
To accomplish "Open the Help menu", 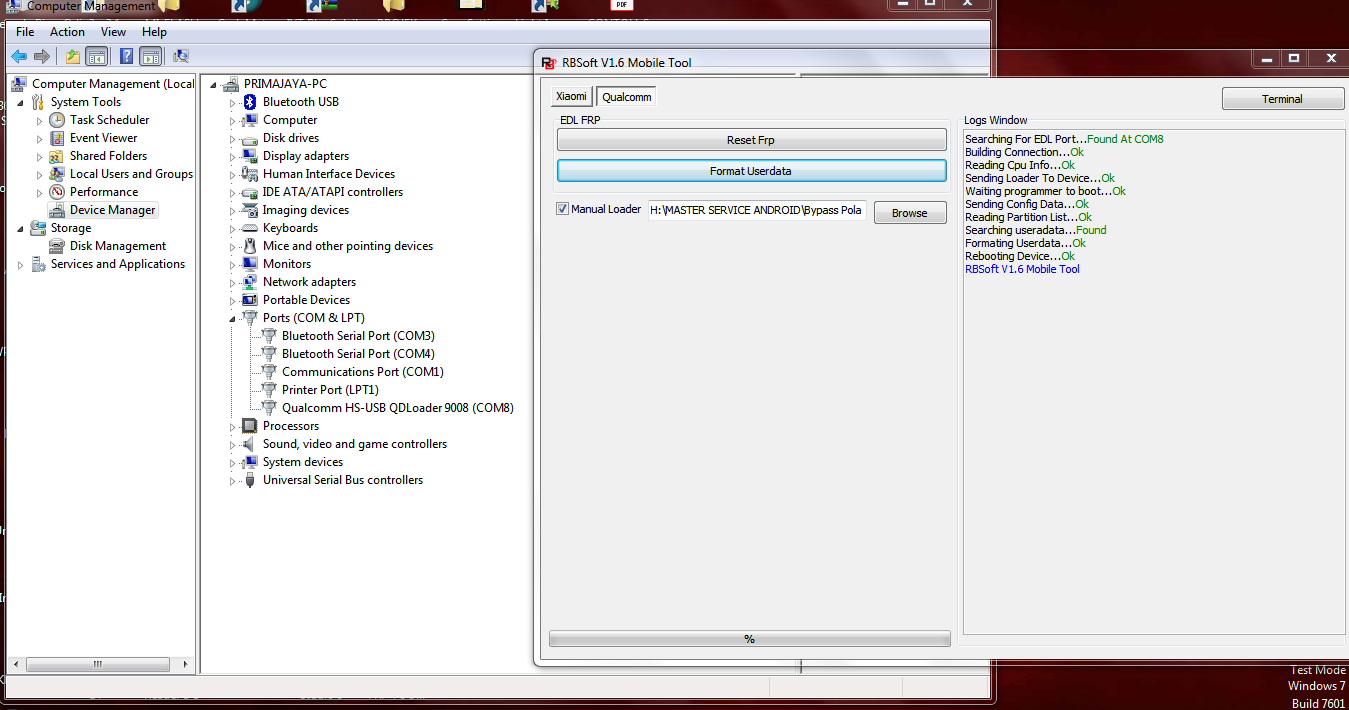I will [154, 32].
